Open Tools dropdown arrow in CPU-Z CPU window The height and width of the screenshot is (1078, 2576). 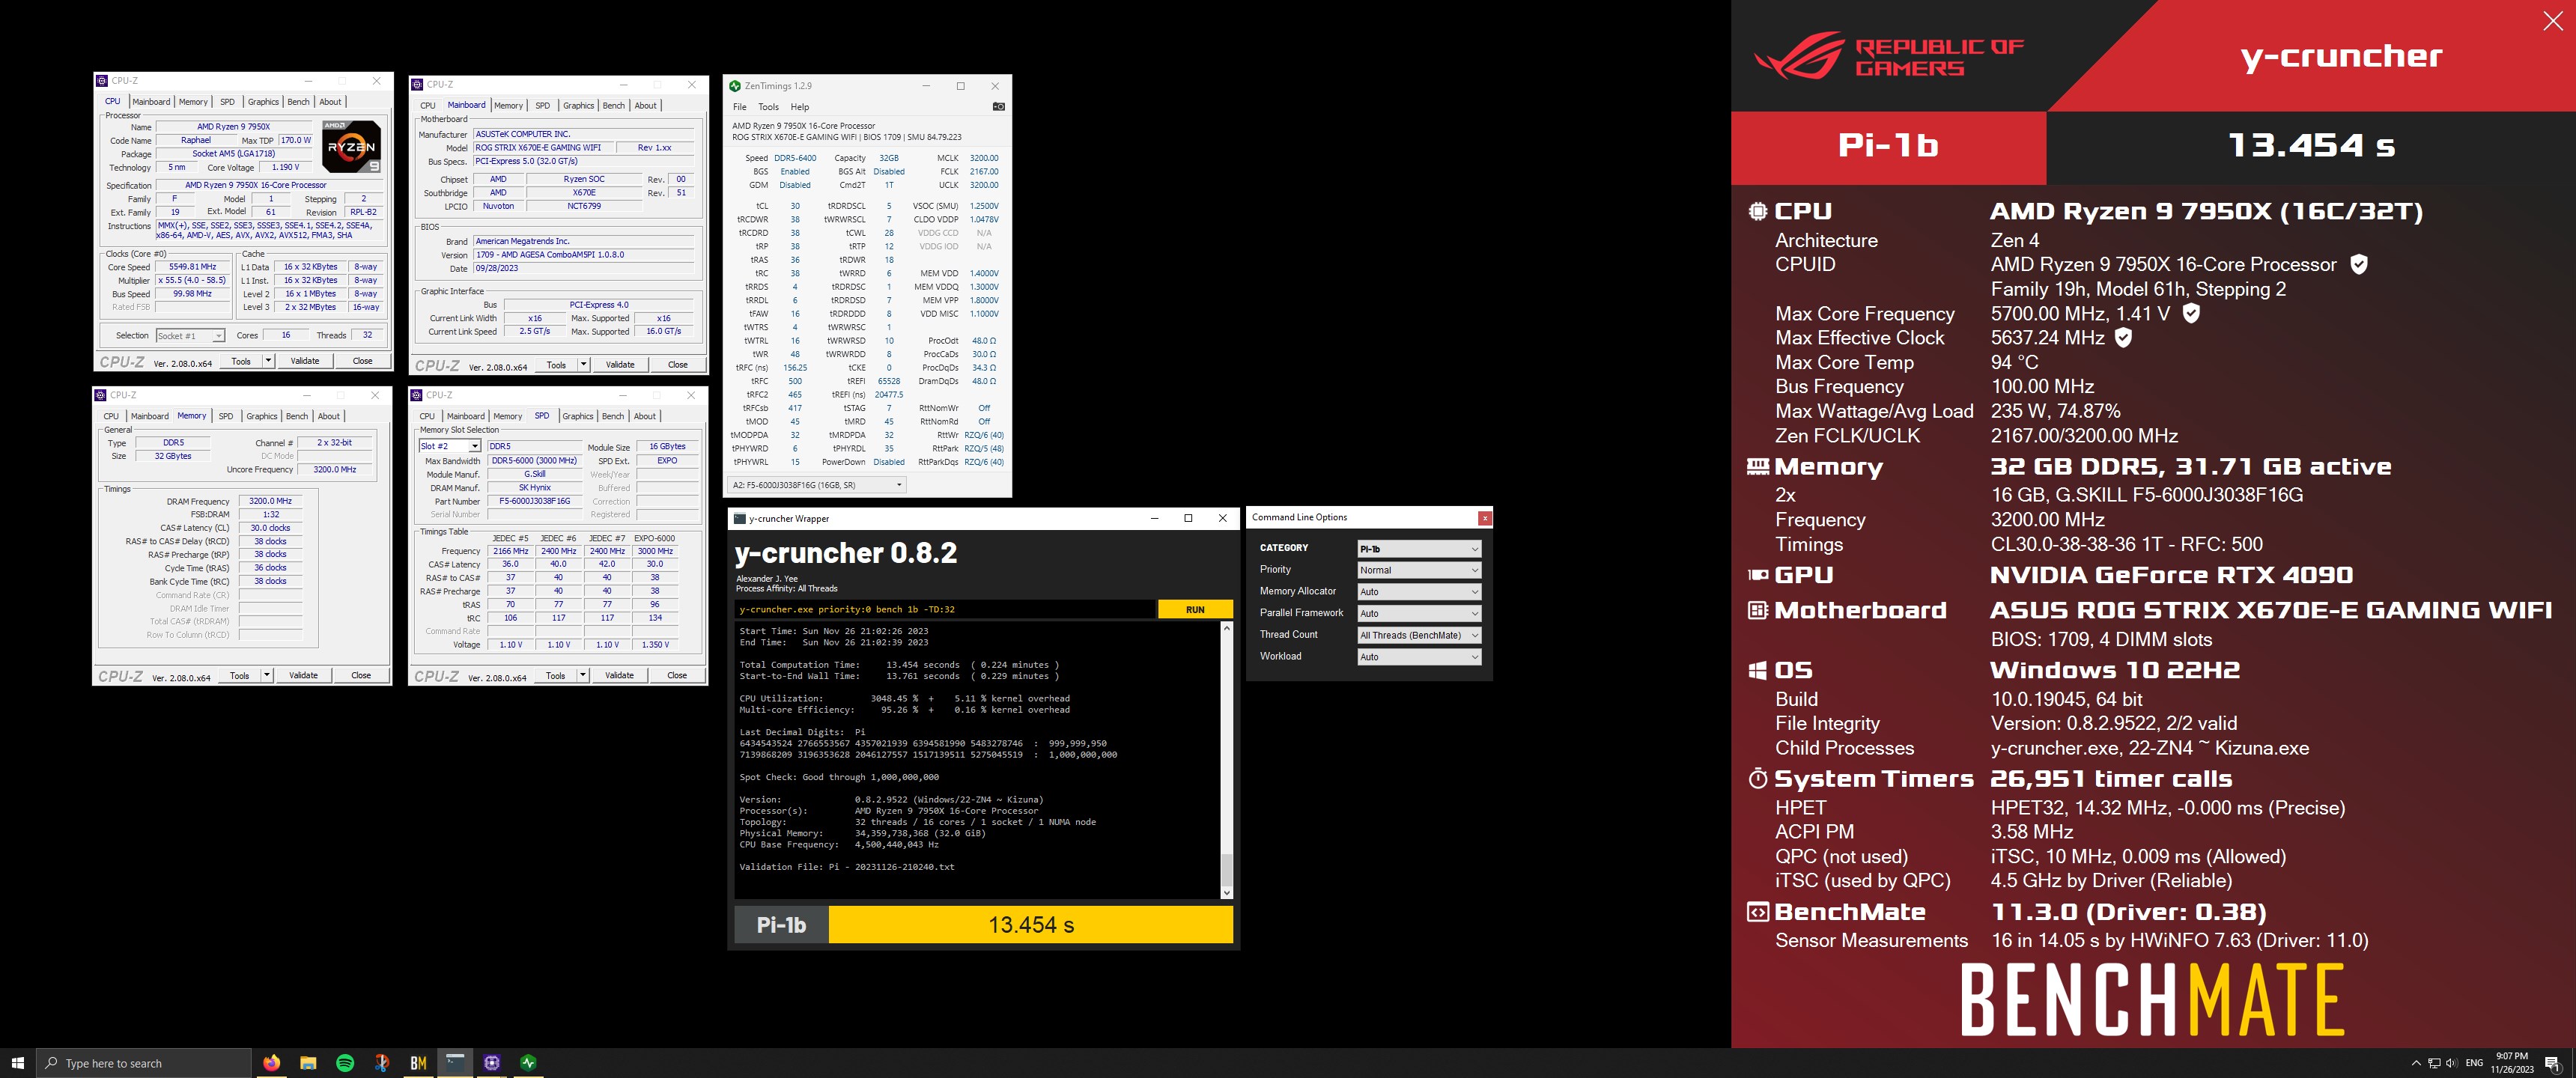pos(268,361)
